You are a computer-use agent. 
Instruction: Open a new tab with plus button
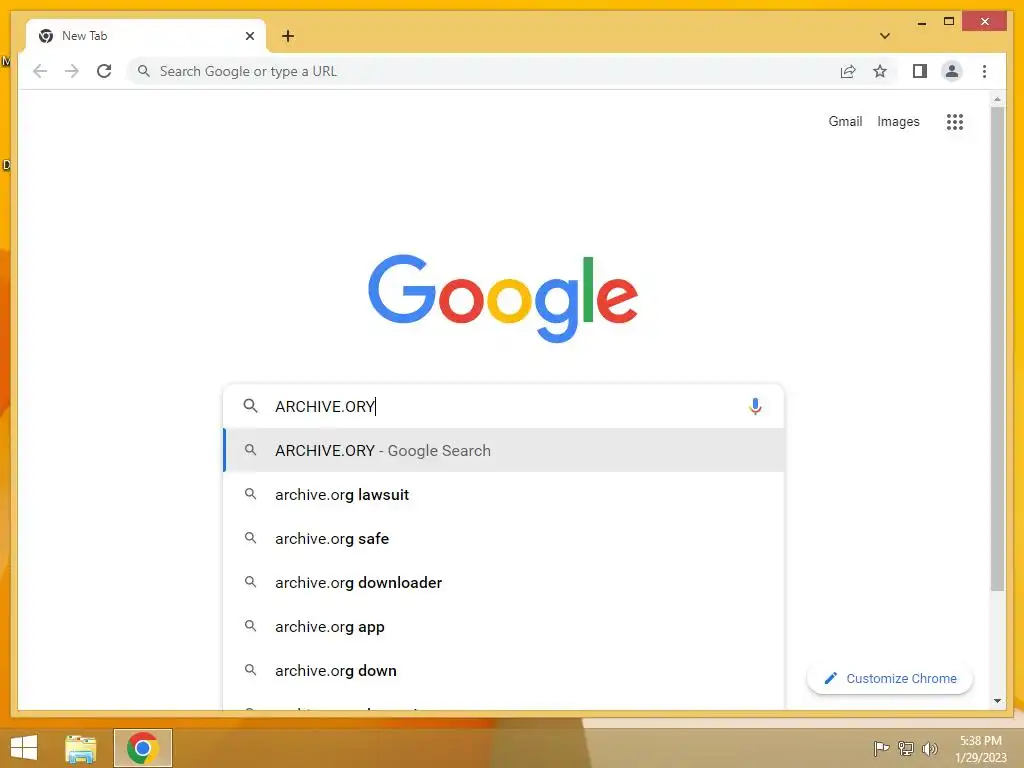288,36
